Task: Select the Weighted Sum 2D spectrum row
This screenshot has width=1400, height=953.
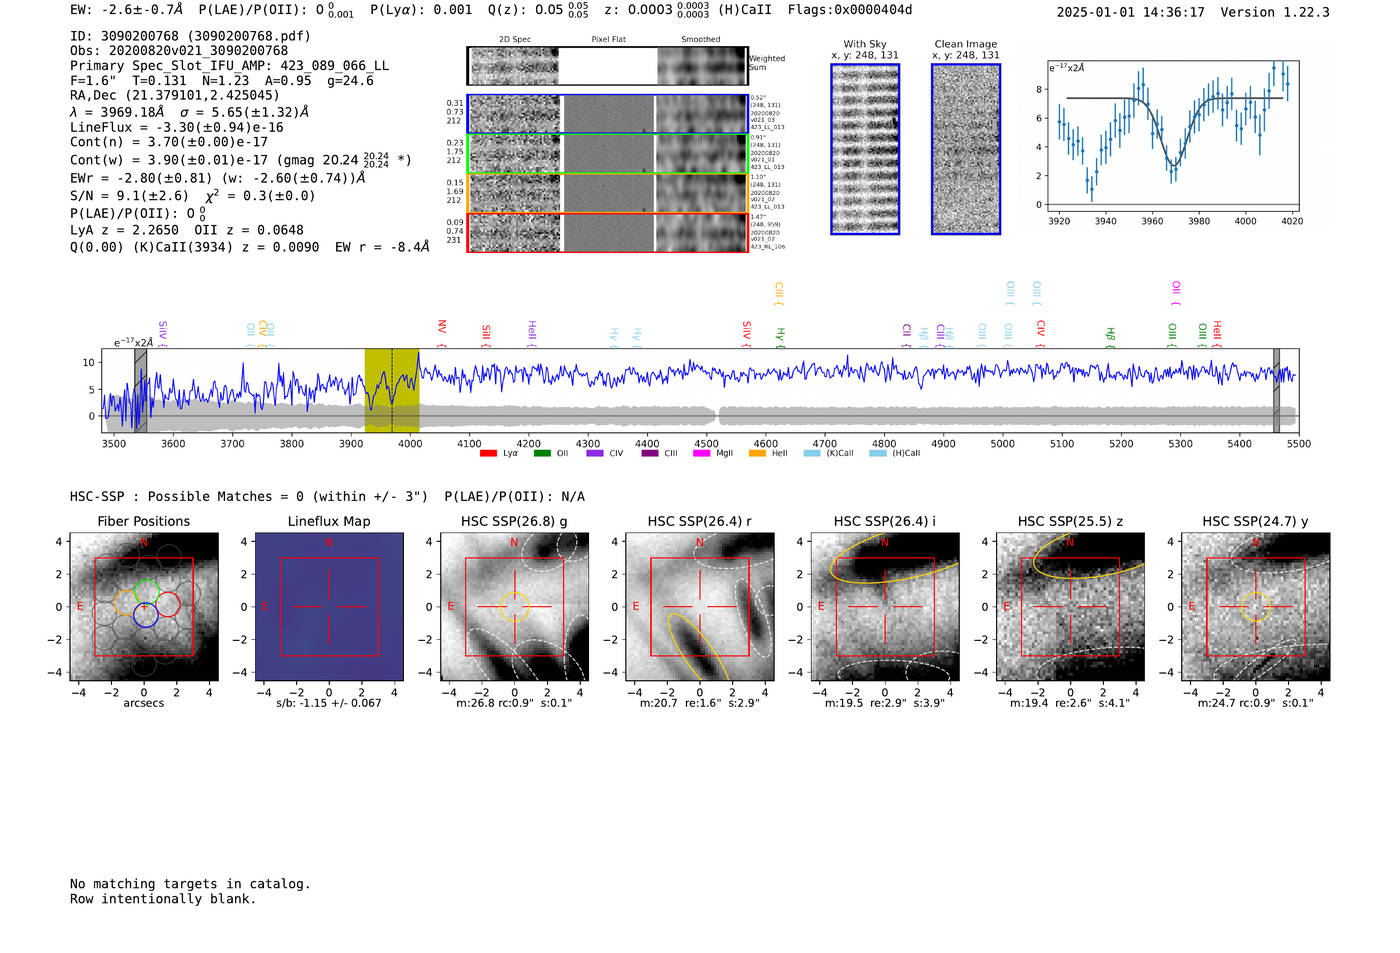Action: tap(607, 66)
